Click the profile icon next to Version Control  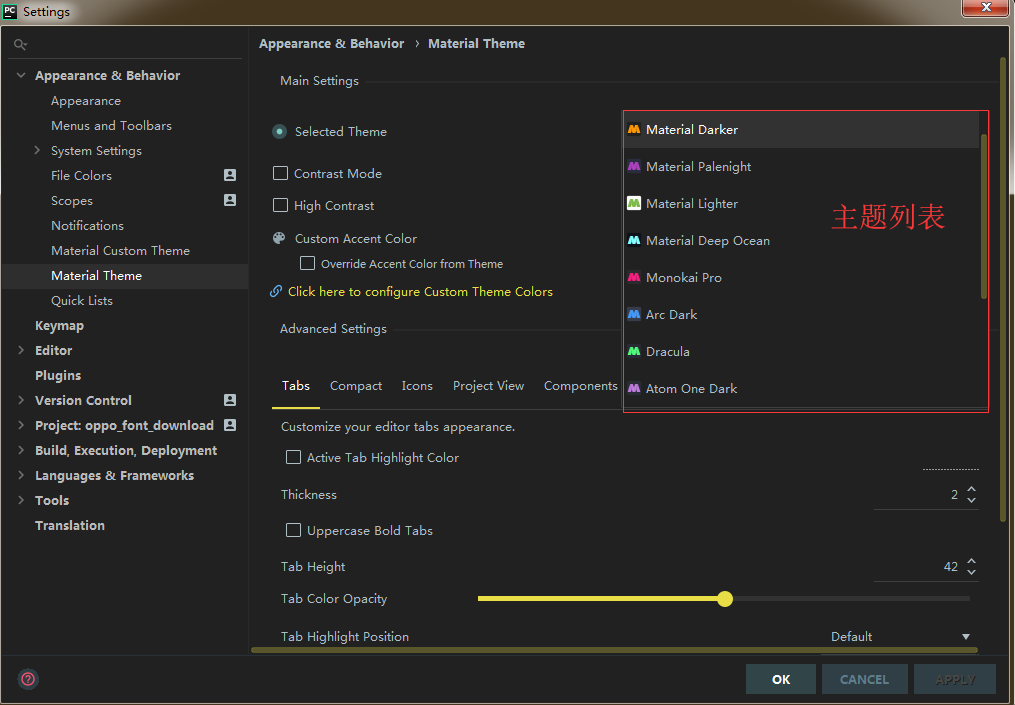click(230, 400)
